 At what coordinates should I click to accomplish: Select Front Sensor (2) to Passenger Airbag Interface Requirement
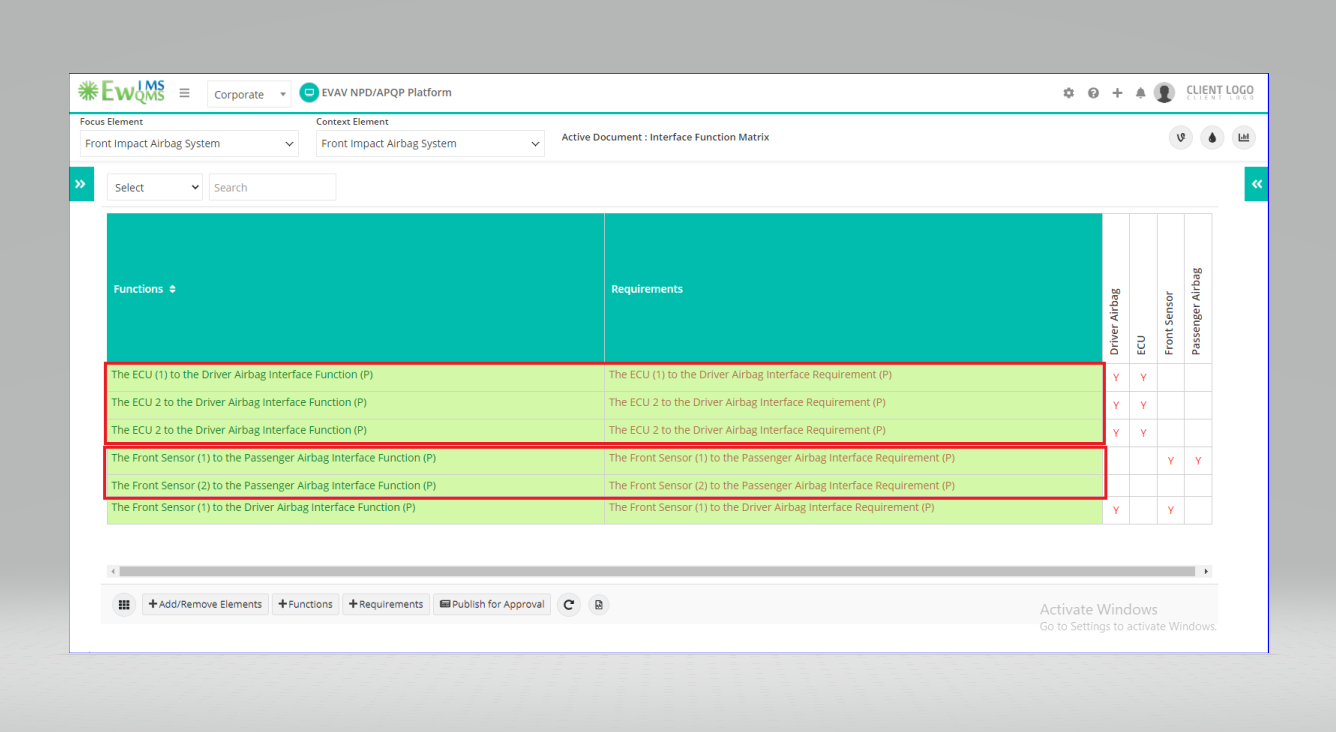point(782,486)
